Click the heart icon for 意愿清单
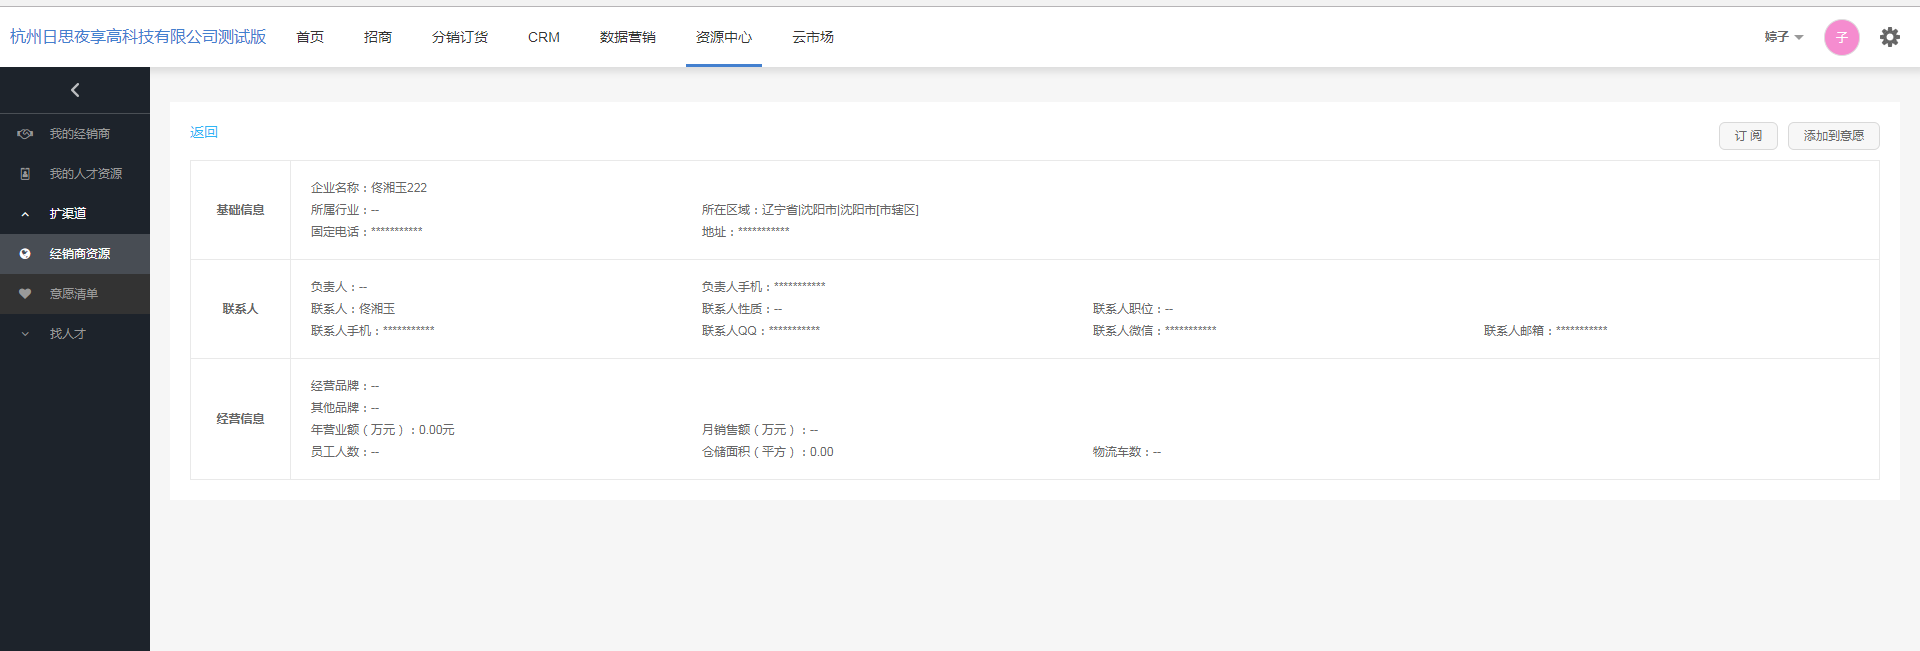 pos(25,294)
